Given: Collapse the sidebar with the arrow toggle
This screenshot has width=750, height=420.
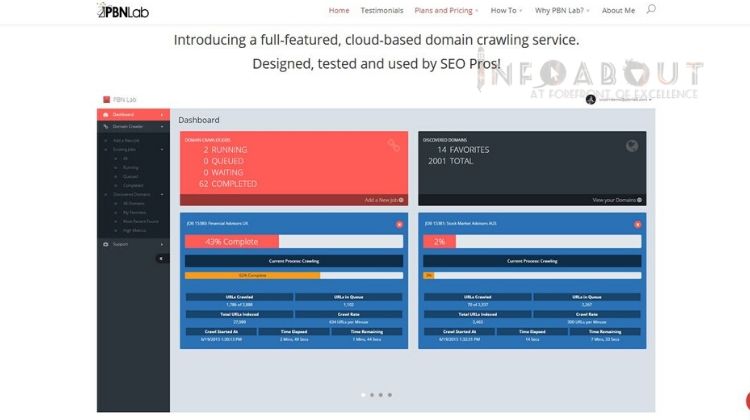Looking at the screenshot, I should 161,259.
